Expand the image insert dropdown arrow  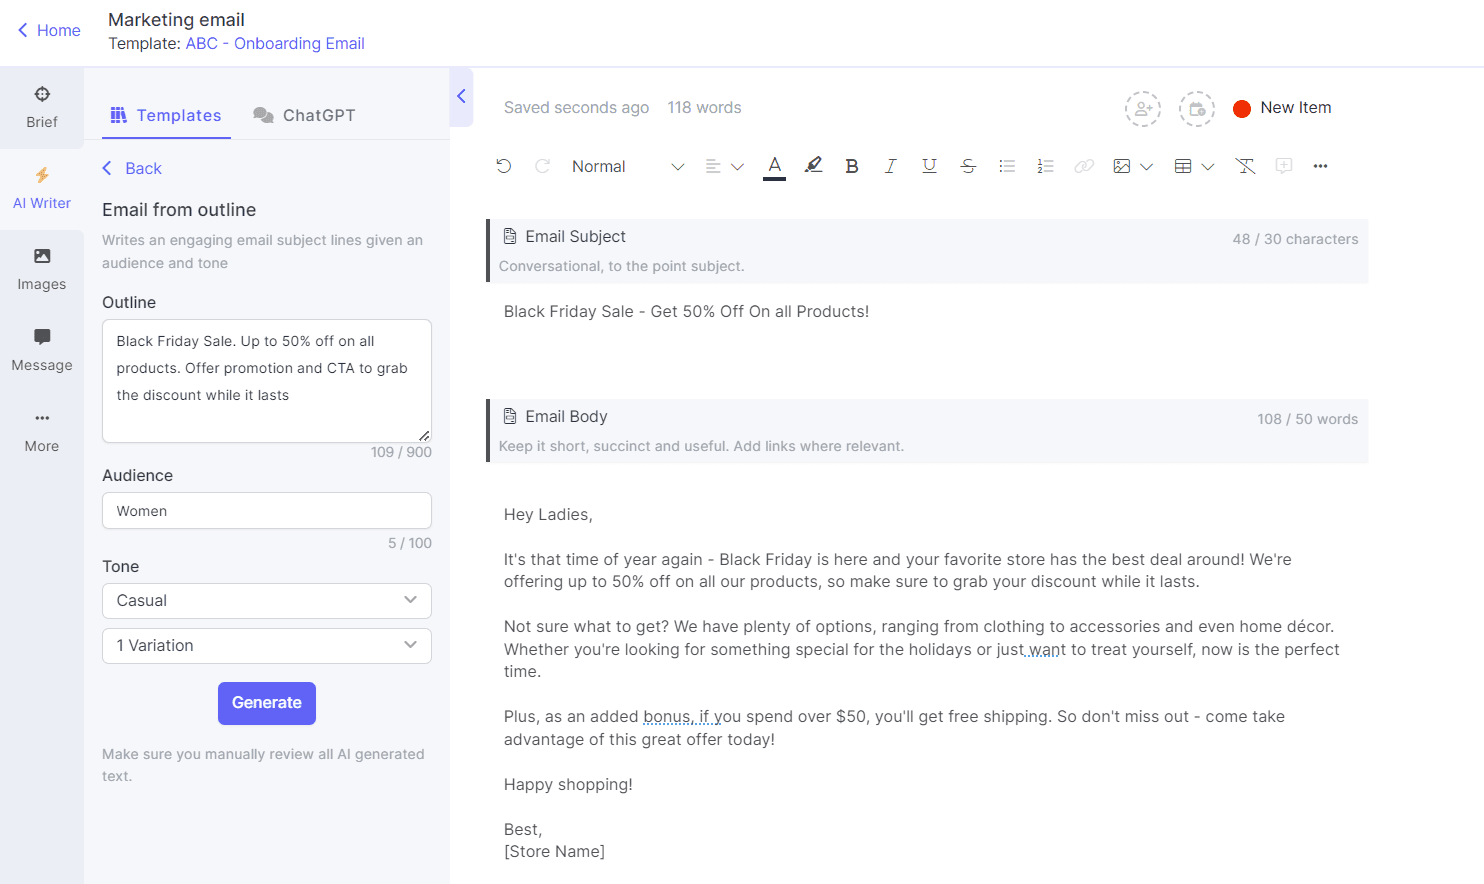pyautogui.click(x=1146, y=167)
